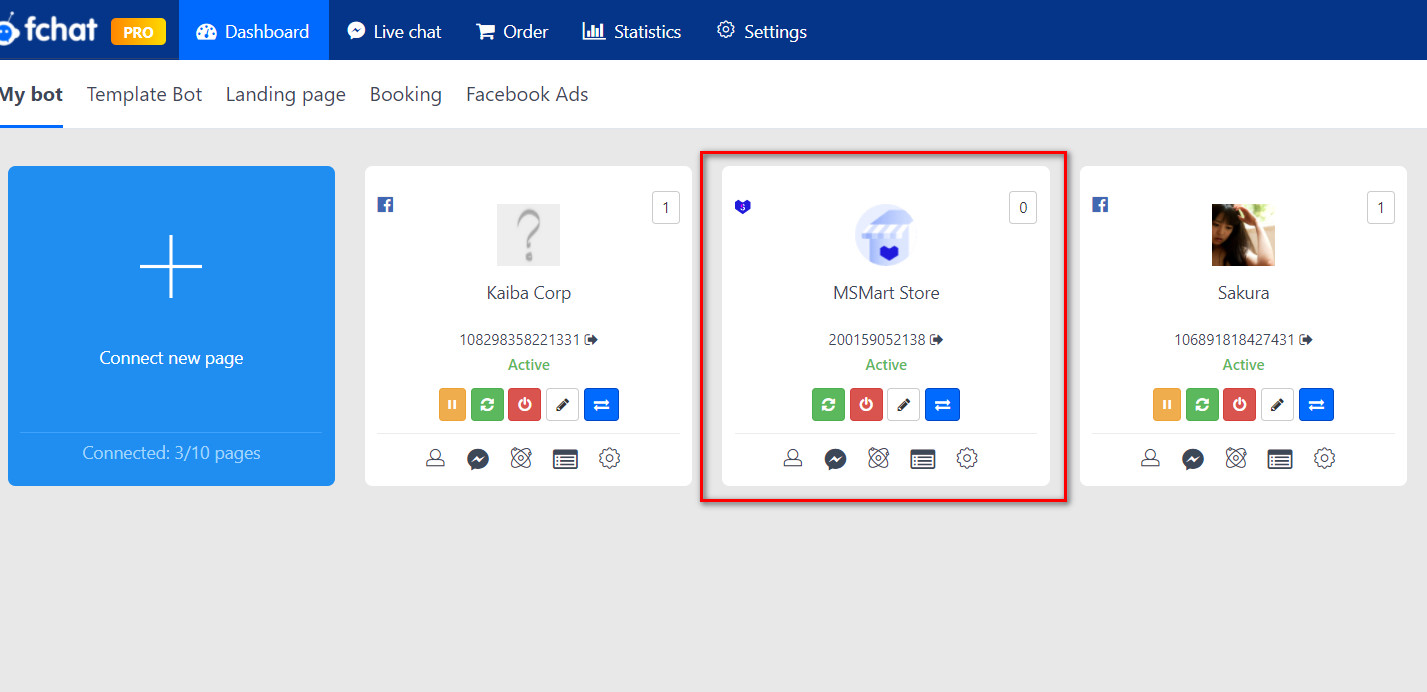Image resolution: width=1427 pixels, height=692 pixels.
Task: Open MSMart Store ID external link
Action: pyautogui.click(x=936, y=340)
